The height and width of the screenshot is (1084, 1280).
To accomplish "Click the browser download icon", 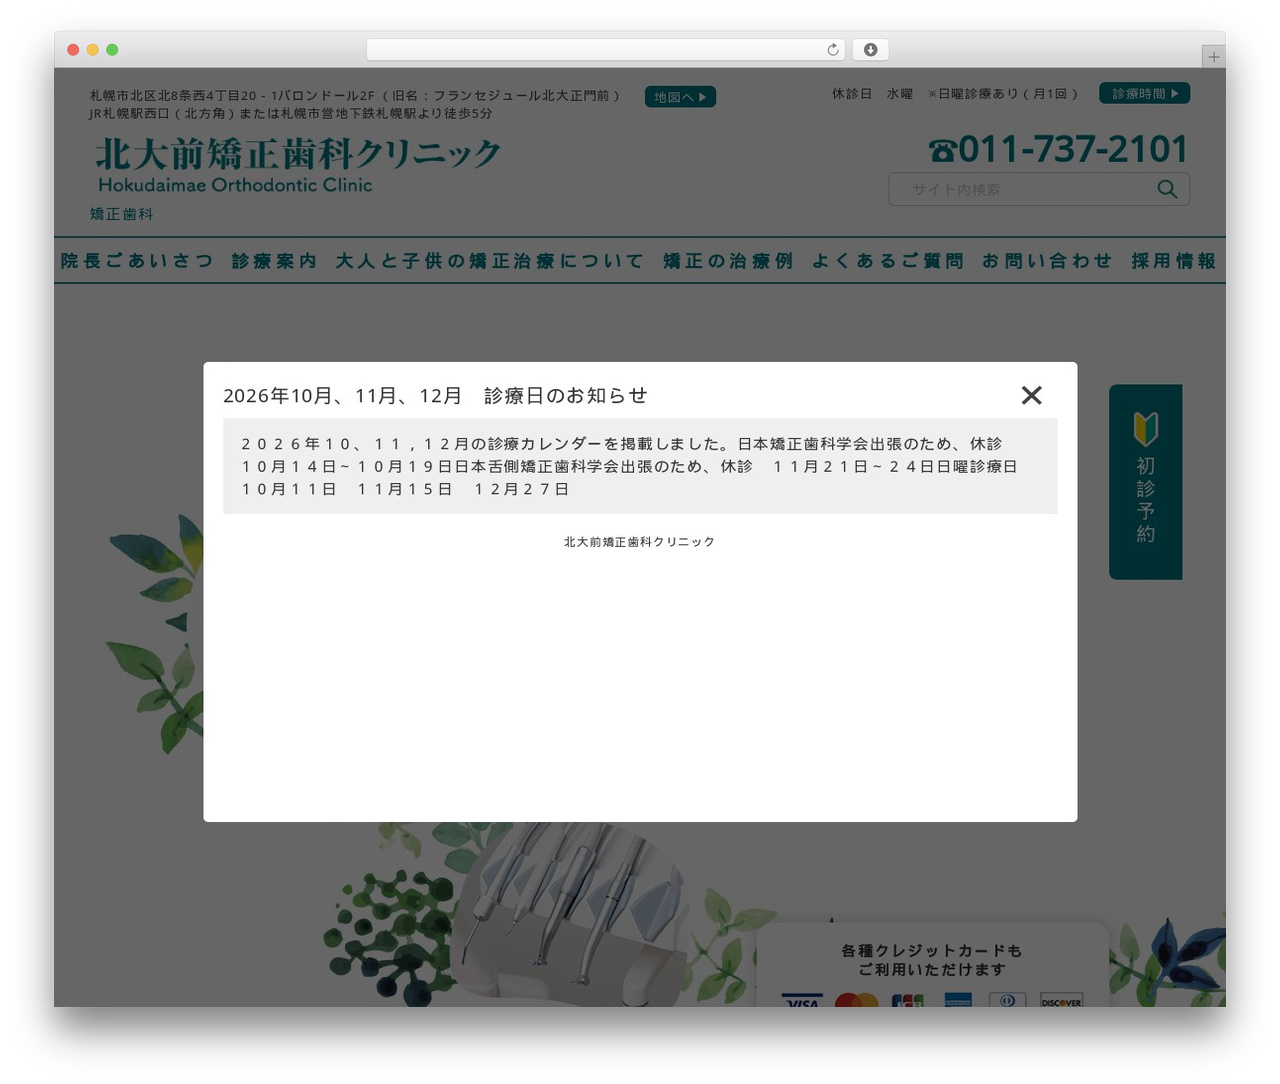I will pos(871,50).
